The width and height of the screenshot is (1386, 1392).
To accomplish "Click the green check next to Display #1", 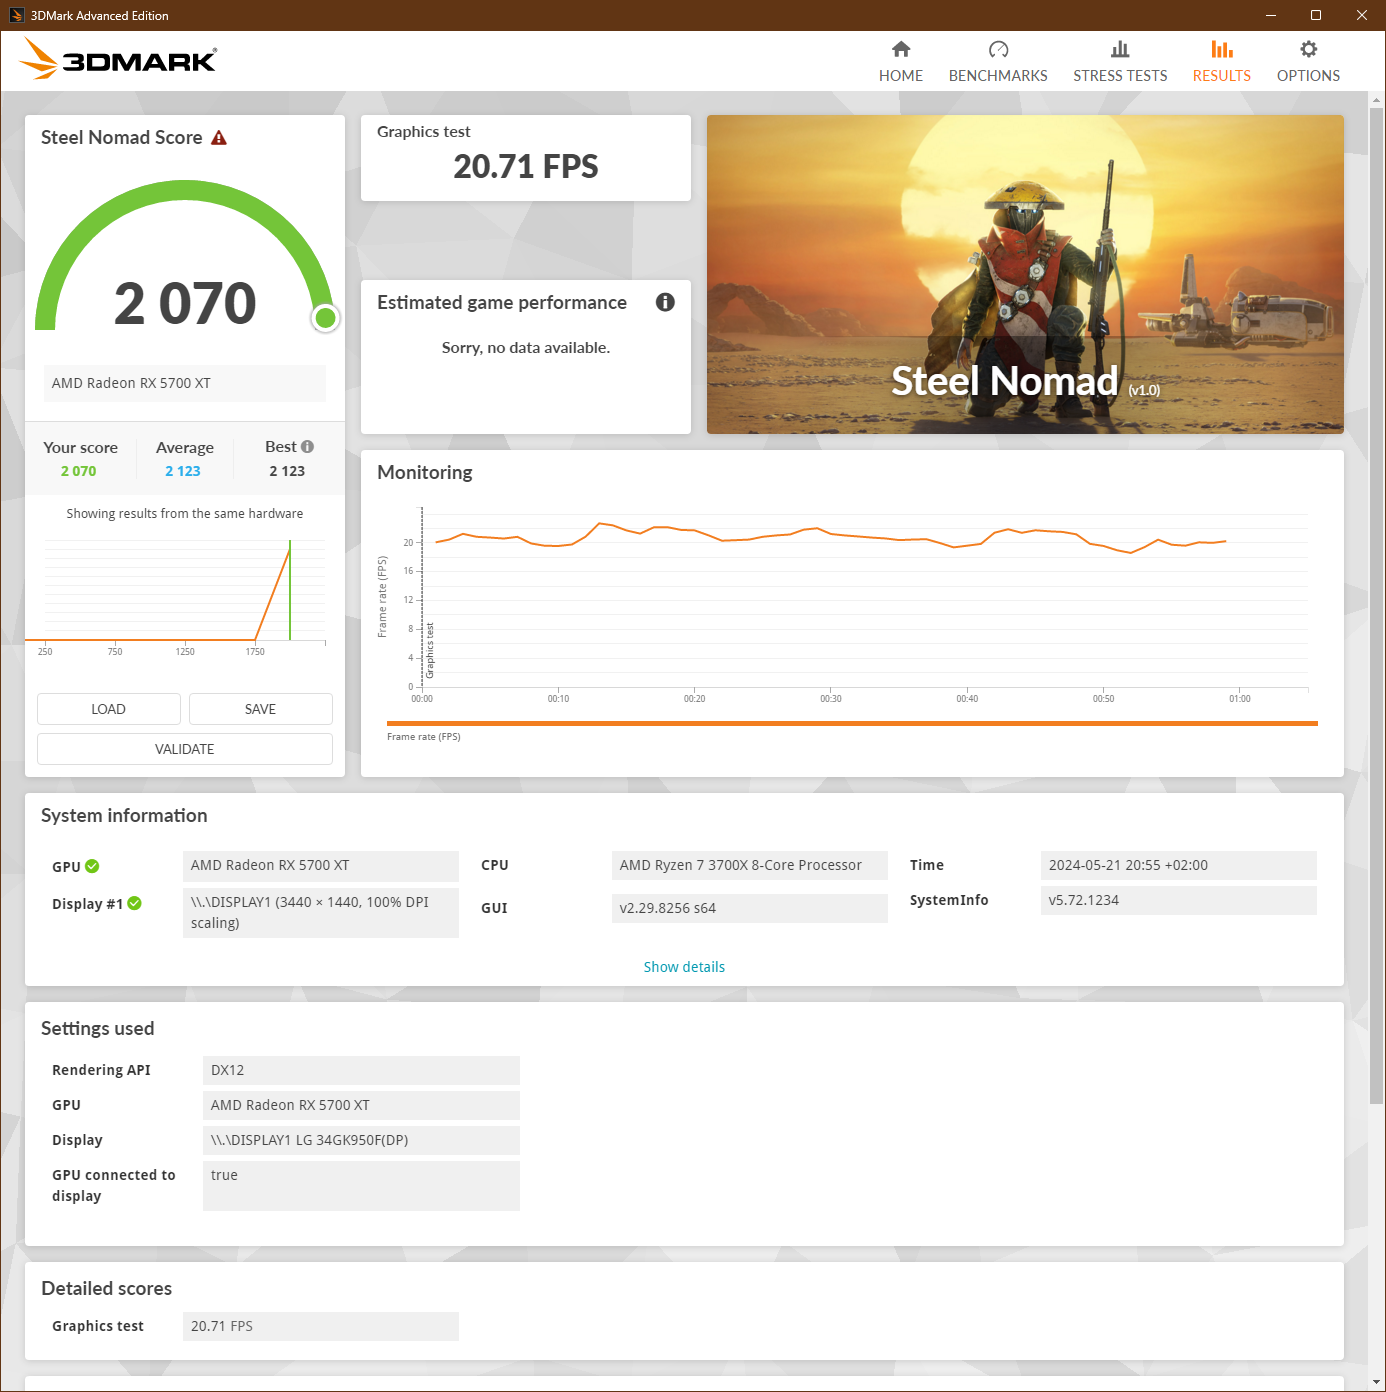I will point(135,903).
